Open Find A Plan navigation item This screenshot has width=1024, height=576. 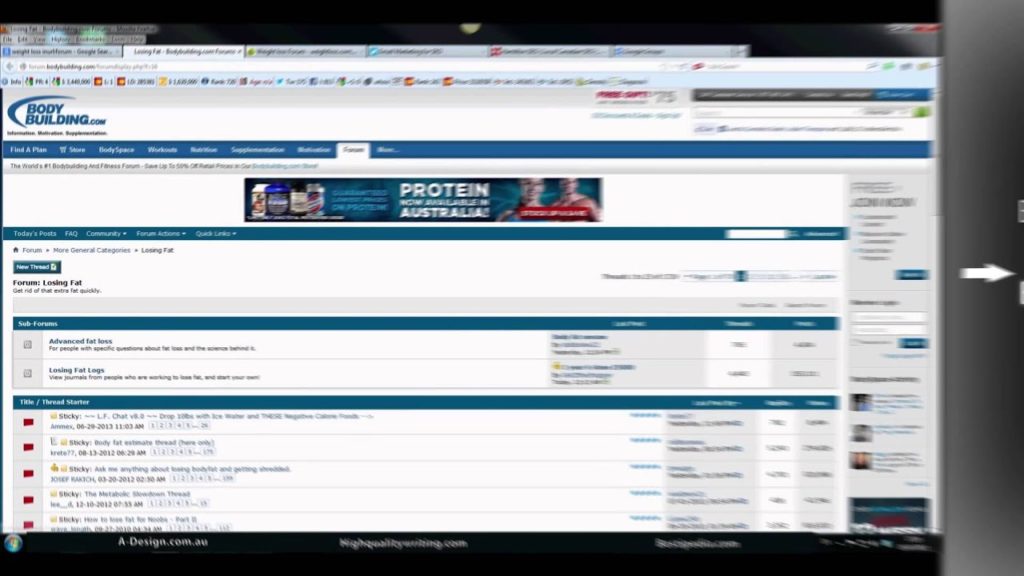click(x=28, y=150)
